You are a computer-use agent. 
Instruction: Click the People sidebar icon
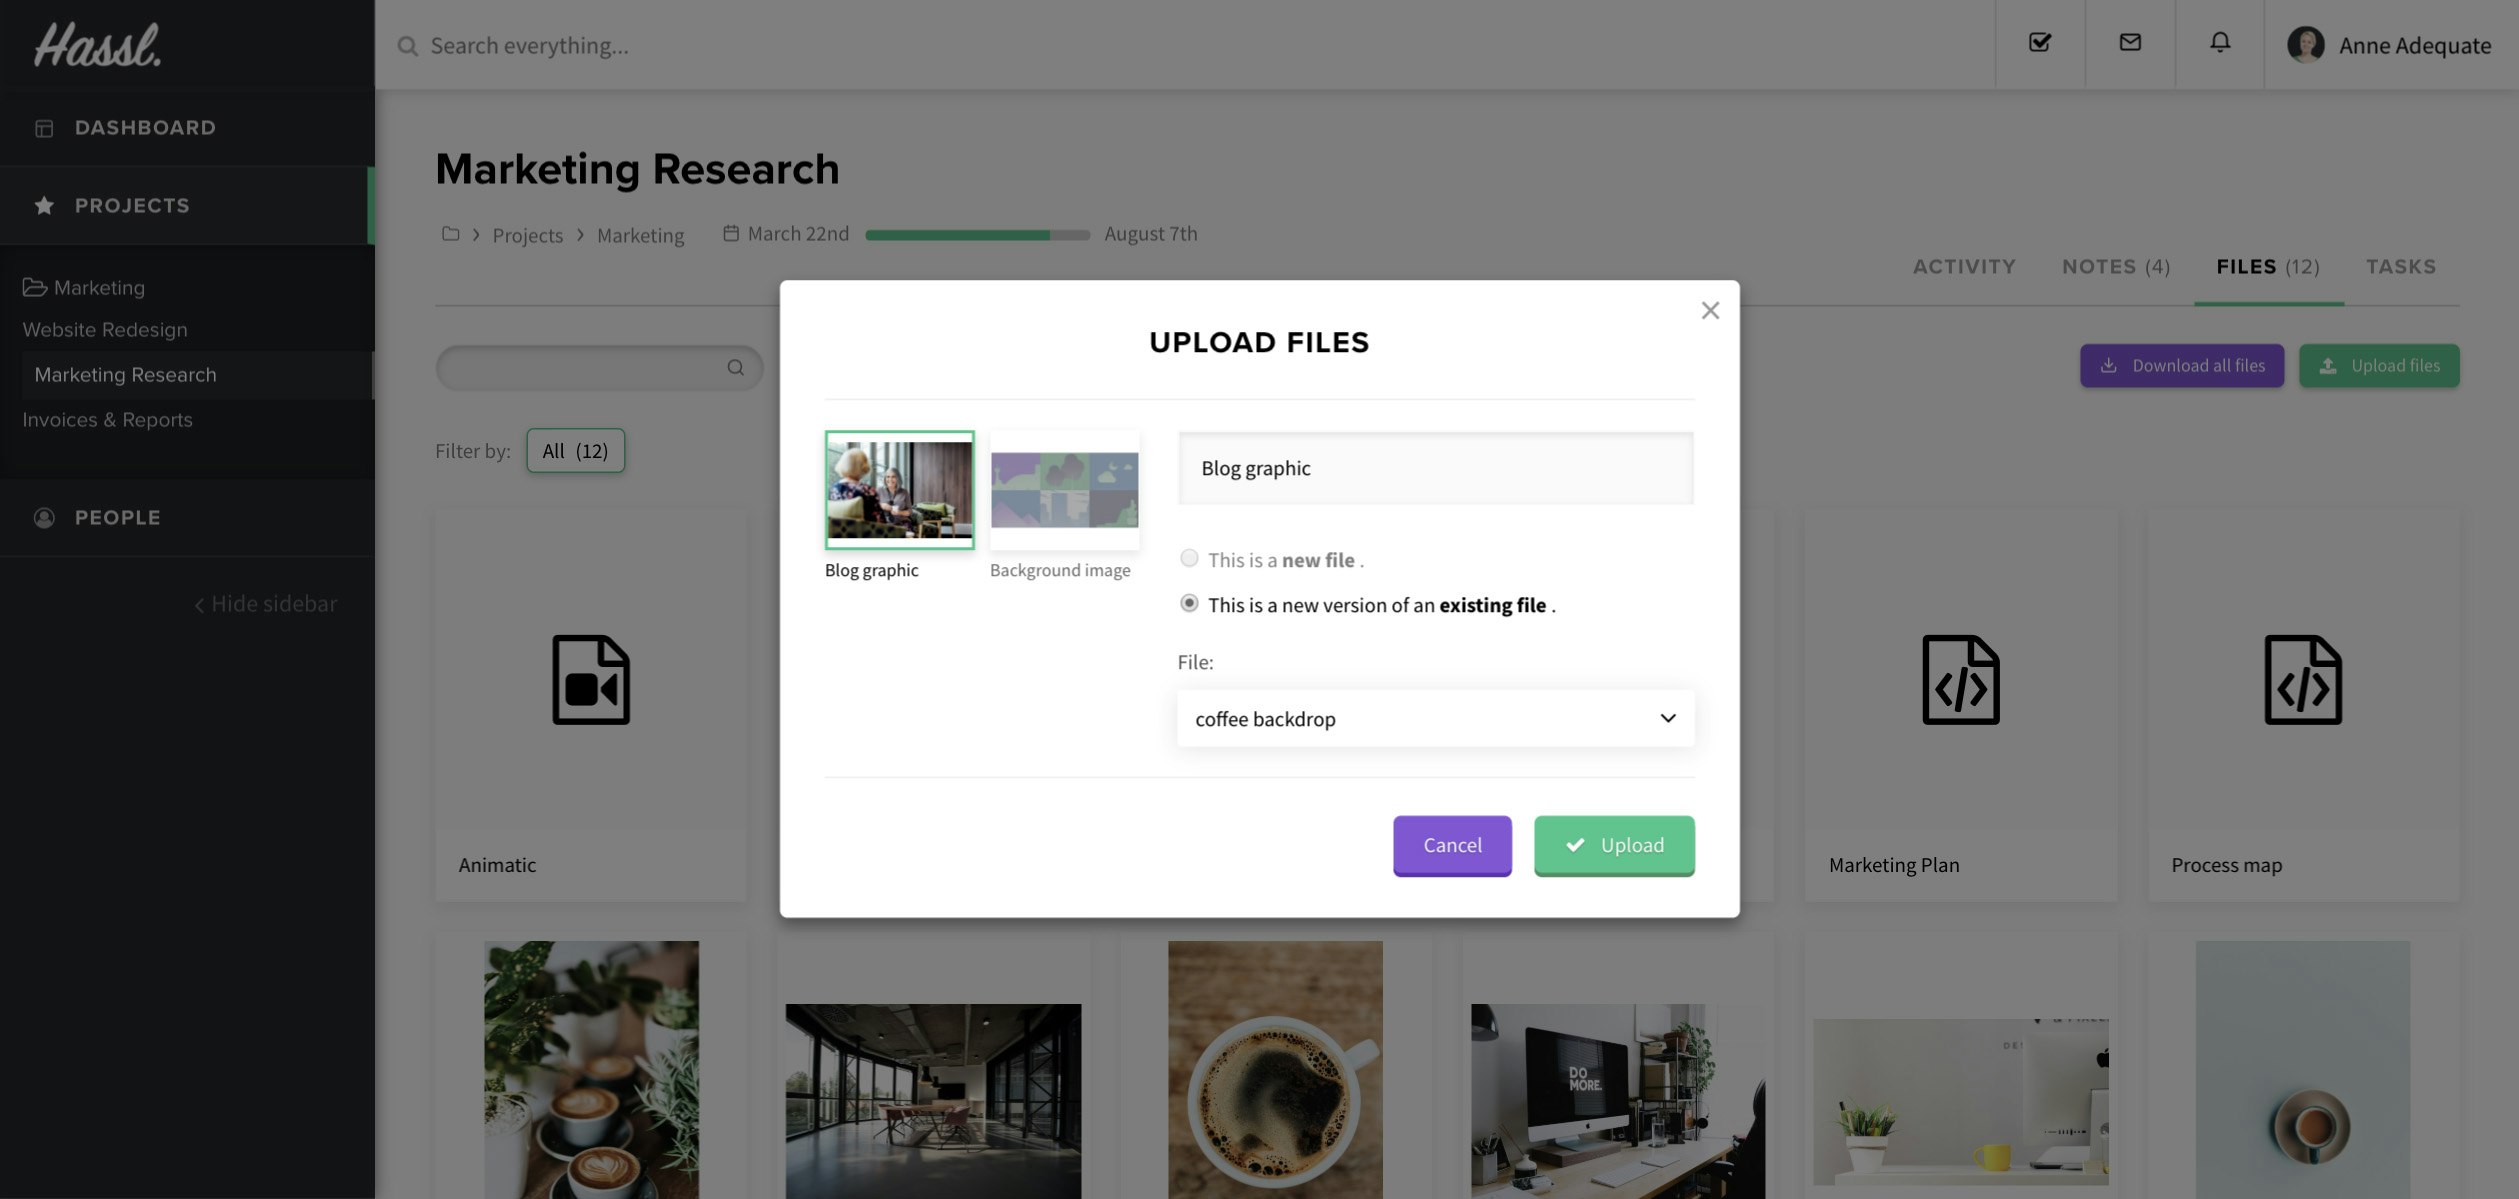pyautogui.click(x=44, y=518)
